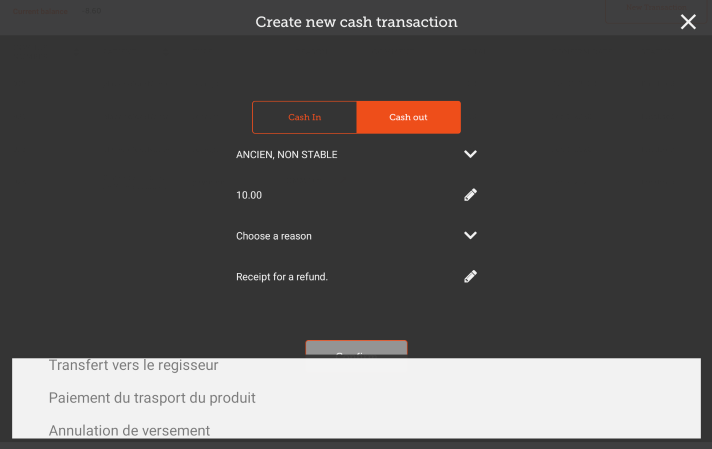Open the Choose a reason chevron

click(471, 236)
